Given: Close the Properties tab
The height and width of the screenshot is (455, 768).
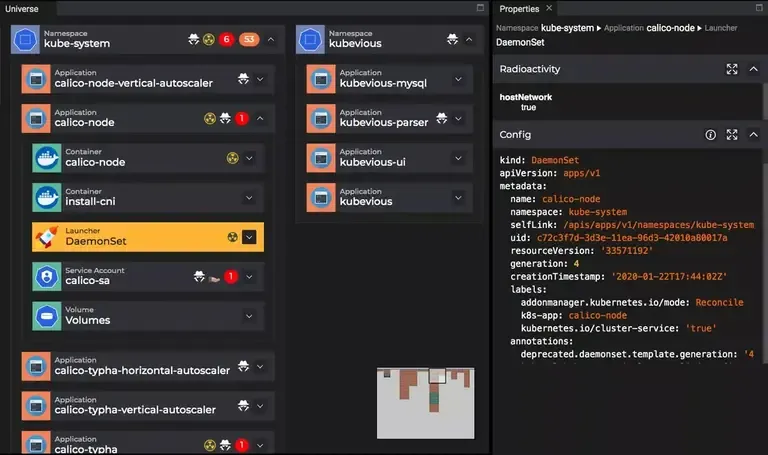Looking at the screenshot, I should pos(549,8).
